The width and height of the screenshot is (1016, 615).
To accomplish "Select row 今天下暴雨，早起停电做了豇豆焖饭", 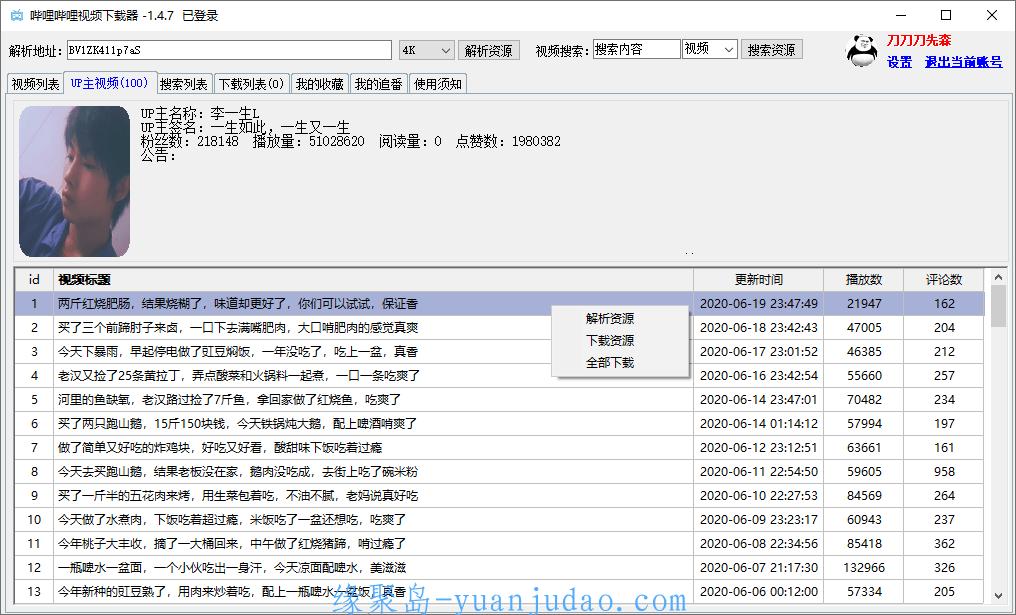I will pos(500,351).
